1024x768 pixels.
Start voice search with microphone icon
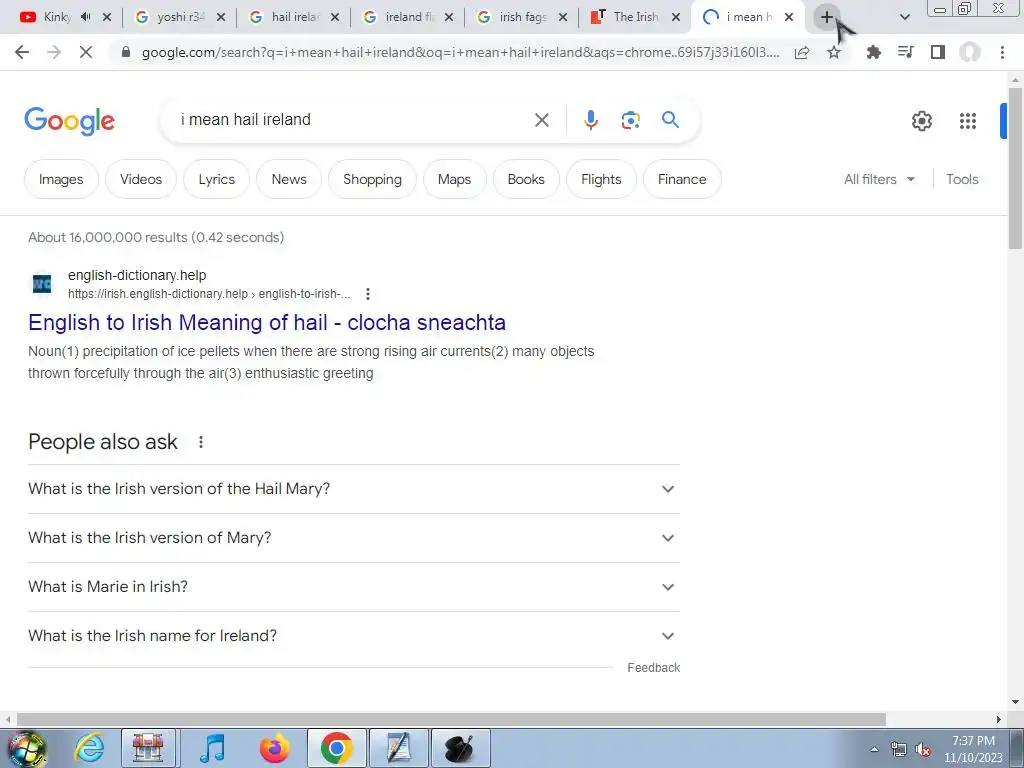(591, 120)
